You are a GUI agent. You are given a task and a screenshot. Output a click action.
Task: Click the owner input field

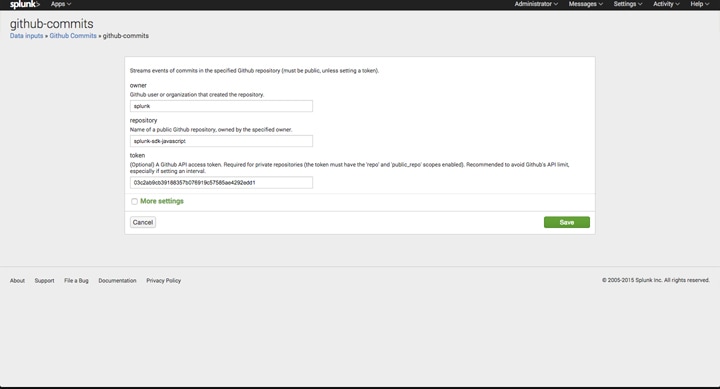221,106
